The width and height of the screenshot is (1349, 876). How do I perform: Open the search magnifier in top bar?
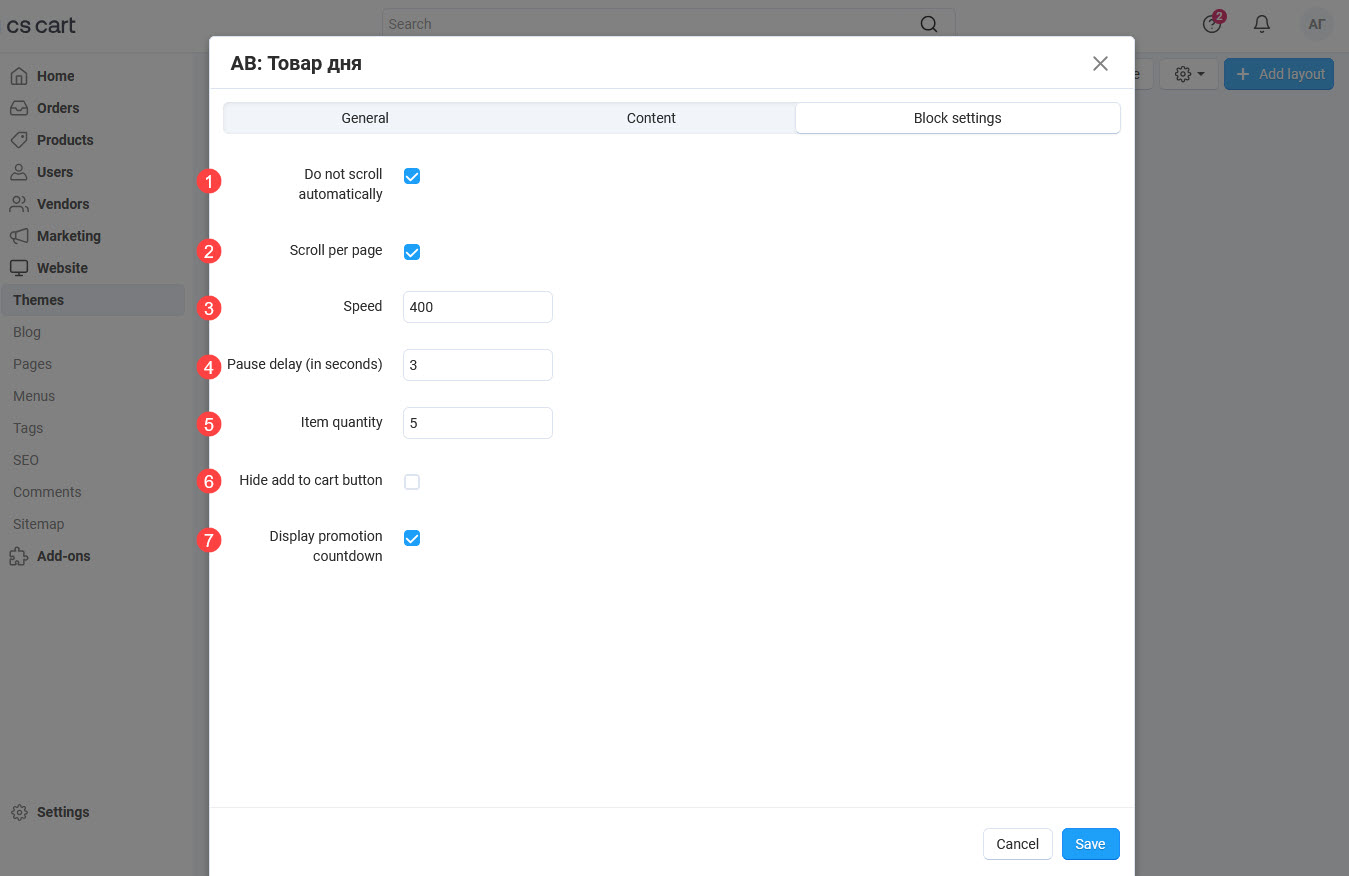pos(928,23)
